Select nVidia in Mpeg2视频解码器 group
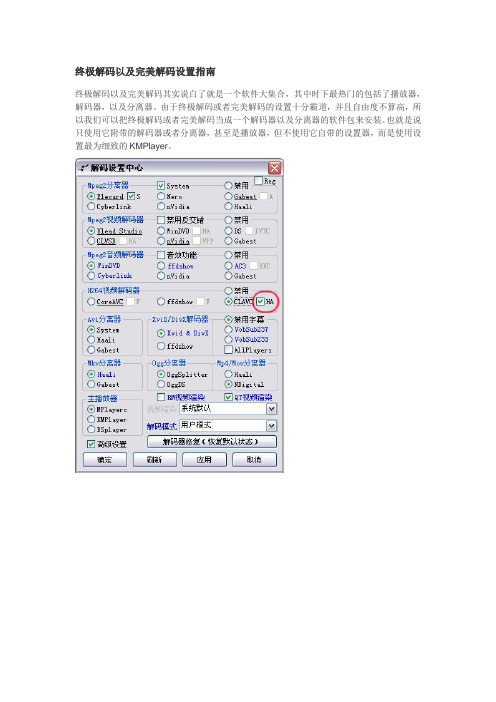Viewport: 496px width, 702px height. tap(161, 241)
